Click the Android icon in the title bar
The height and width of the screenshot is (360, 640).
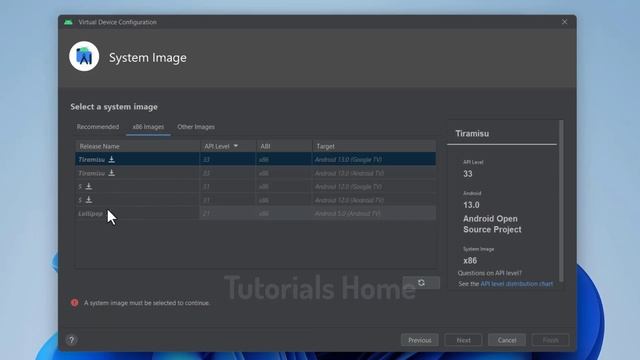(68, 22)
